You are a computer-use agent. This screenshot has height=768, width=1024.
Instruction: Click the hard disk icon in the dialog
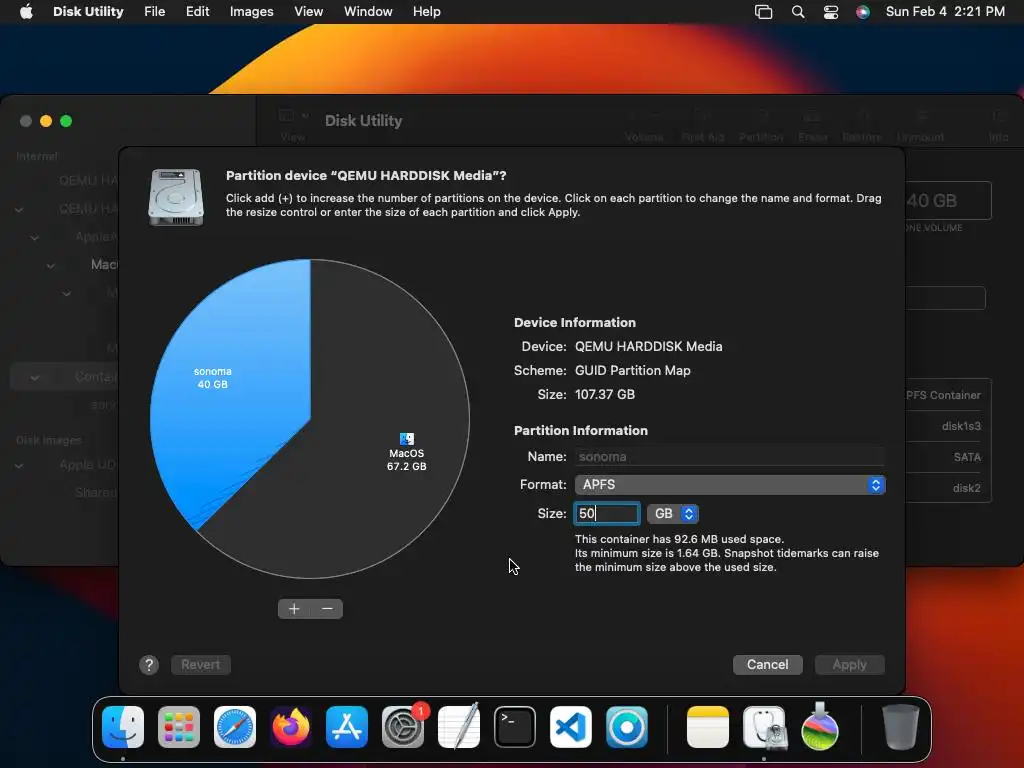pyautogui.click(x=176, y=197)
